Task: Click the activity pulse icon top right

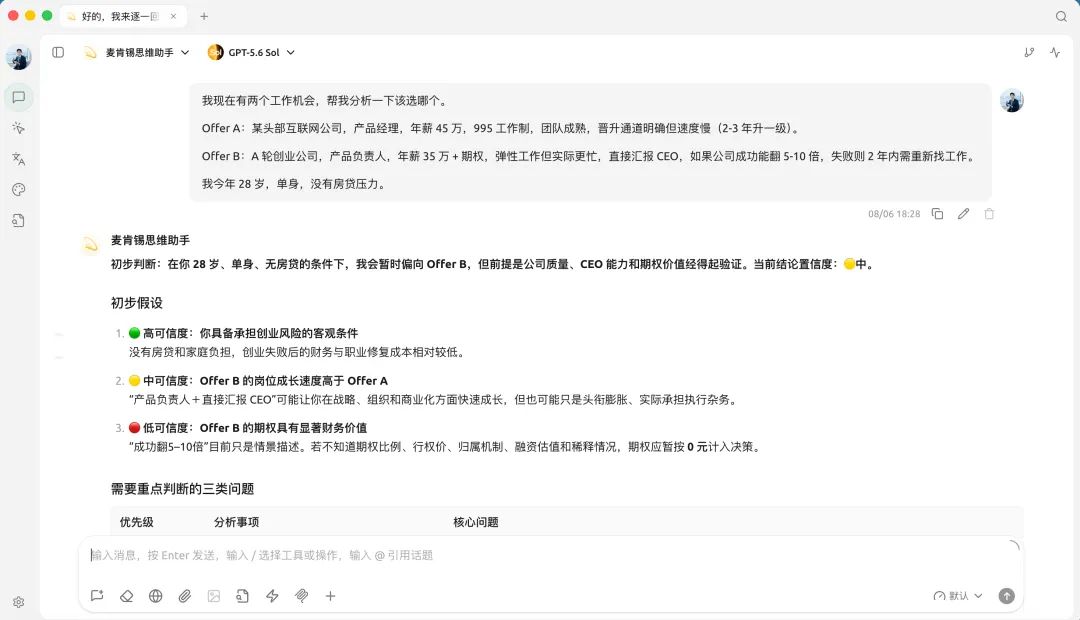Action: [x=1055, y=52]
